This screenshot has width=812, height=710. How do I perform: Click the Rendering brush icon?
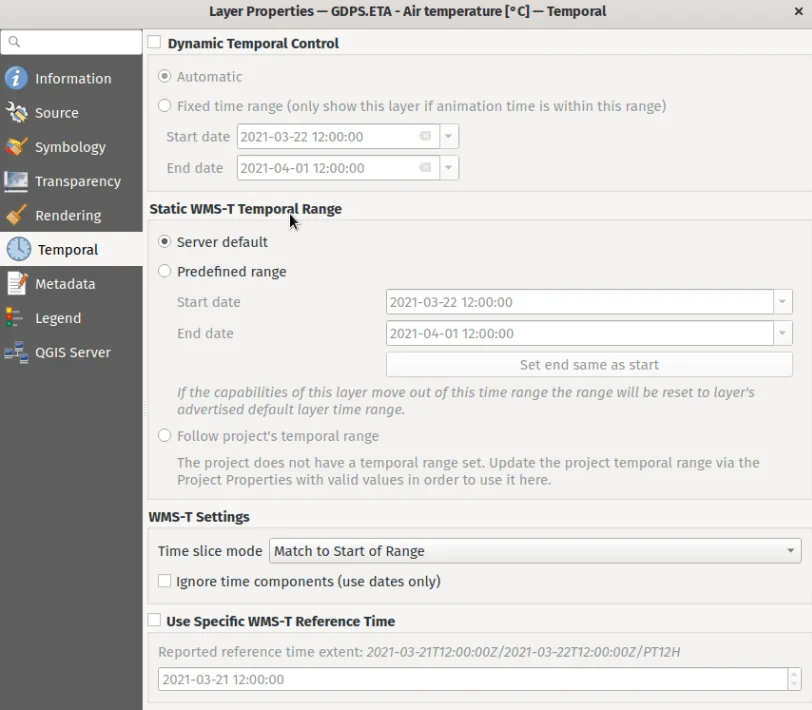point(16,215)
